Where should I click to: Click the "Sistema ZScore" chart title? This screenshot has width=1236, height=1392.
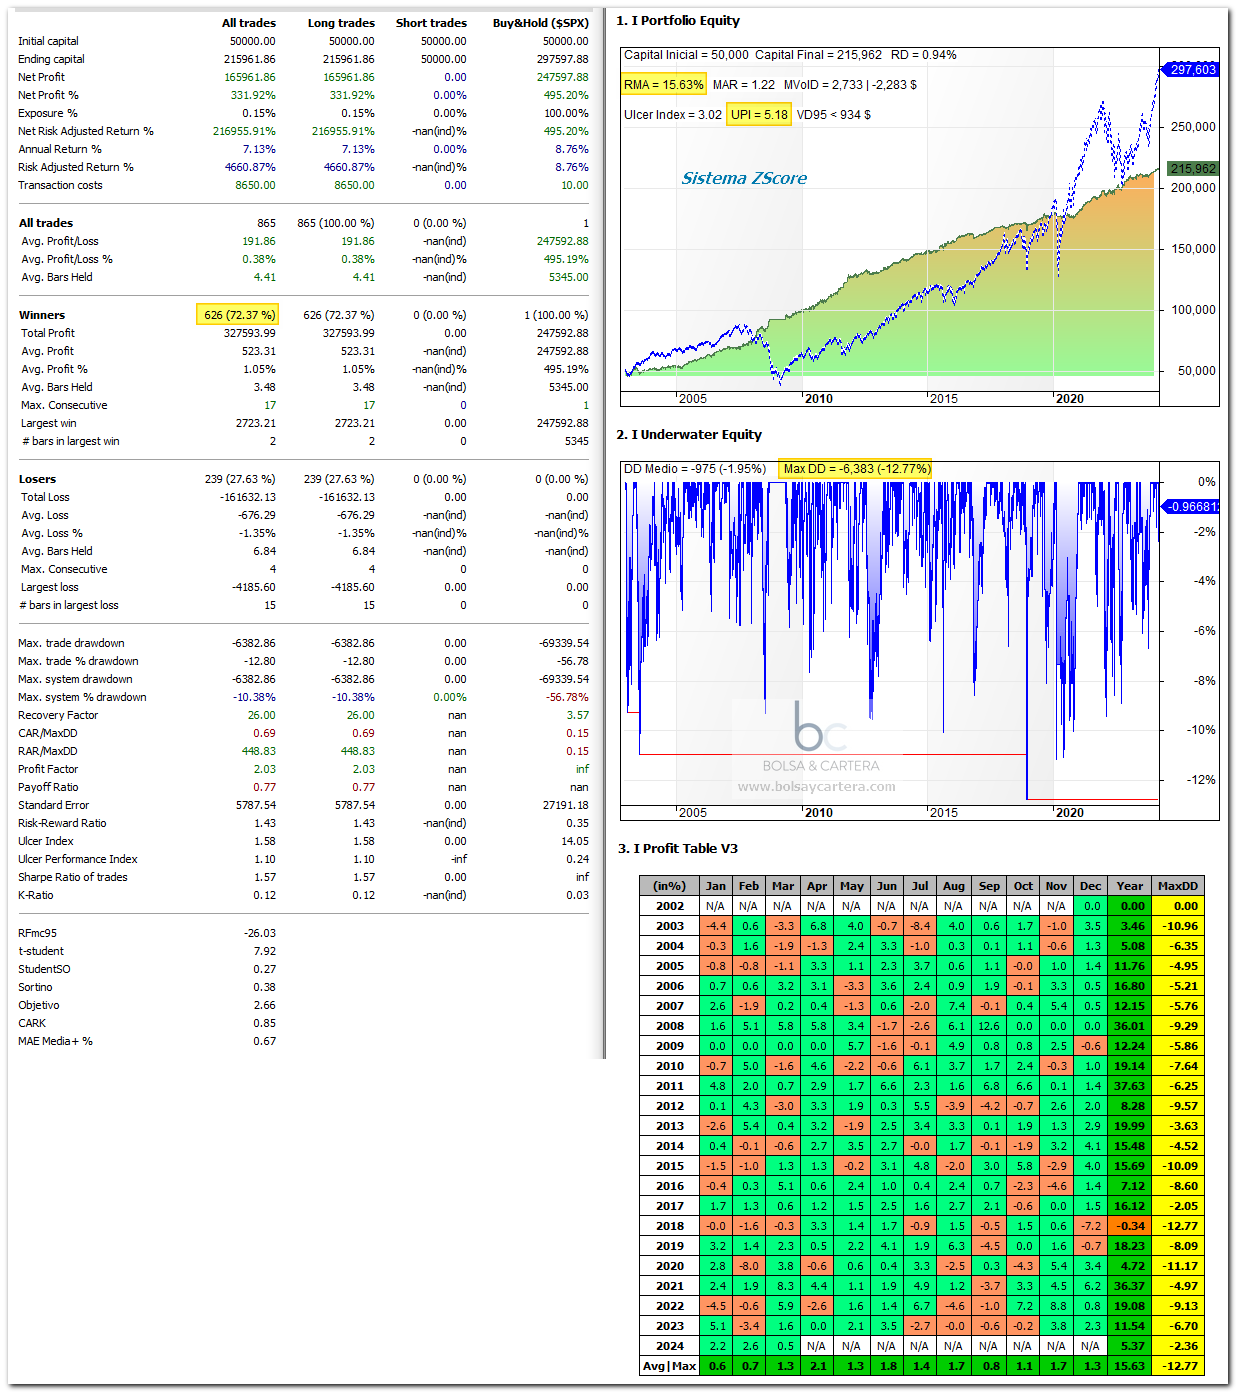click(x=744, y=178)
